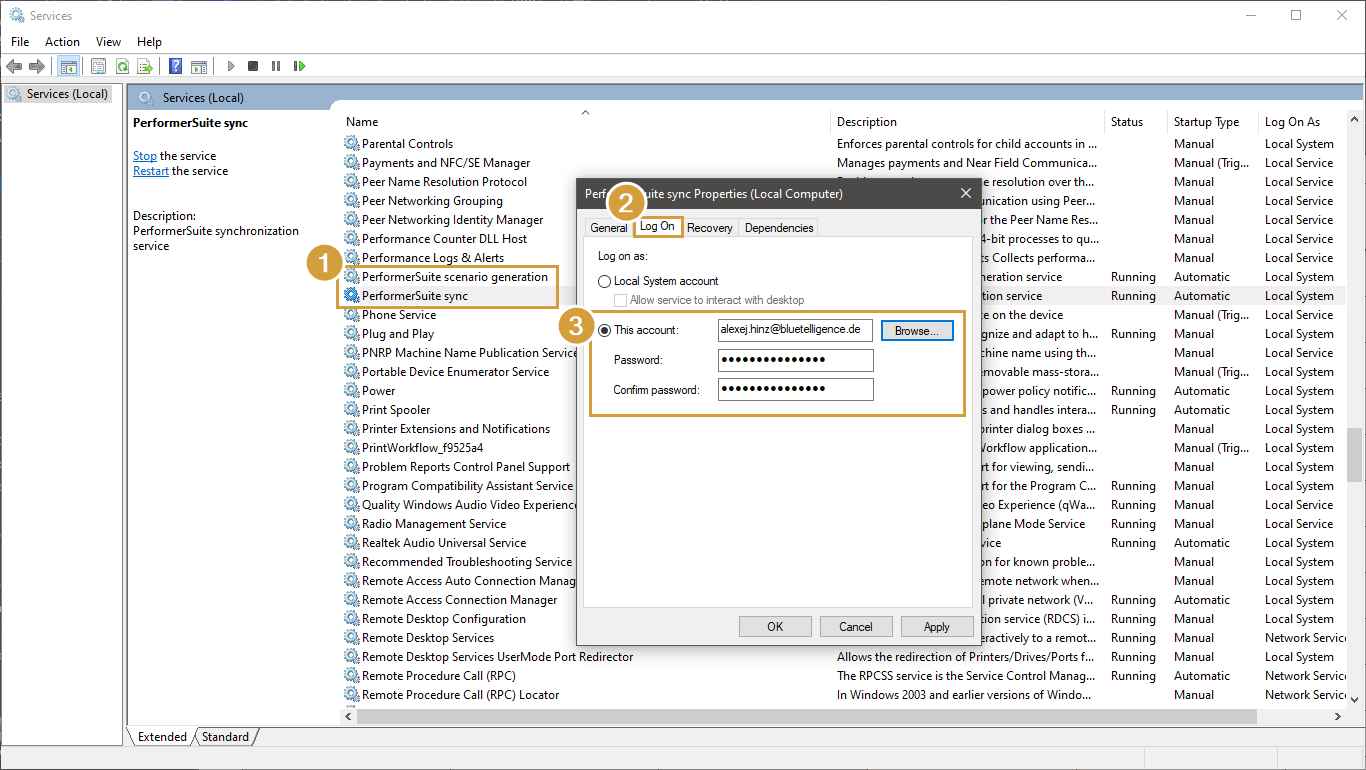Viewport: 1366px width, 770px height.
Task: Sort services by the Startup Type column
Action: (1206, 122)
